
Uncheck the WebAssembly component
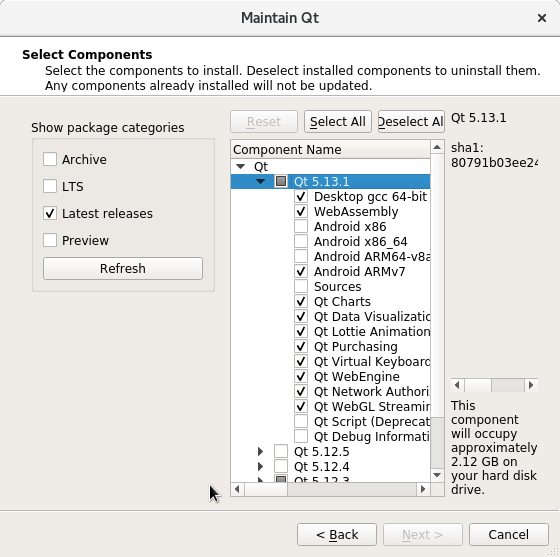[301, 211]
